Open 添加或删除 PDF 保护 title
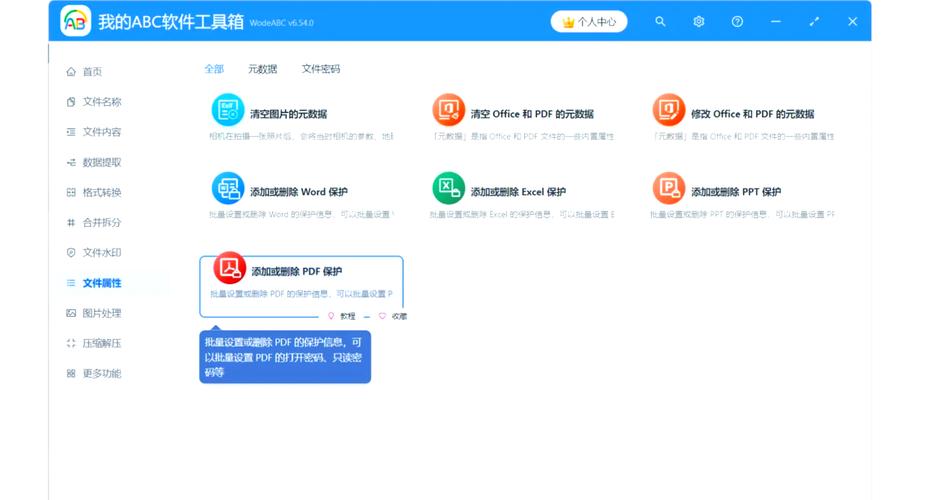 click(297, 271)
